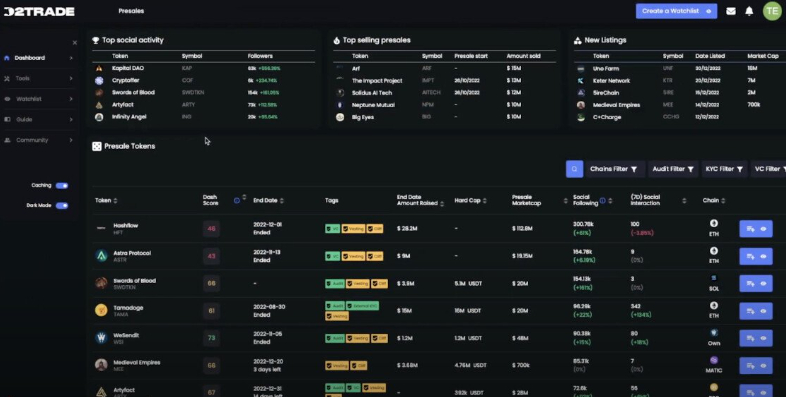Image resolution: width=786 pixels, height=397 pixels.
Task: Open the Chains Filter dropdown
Action: tap(614, 169)
